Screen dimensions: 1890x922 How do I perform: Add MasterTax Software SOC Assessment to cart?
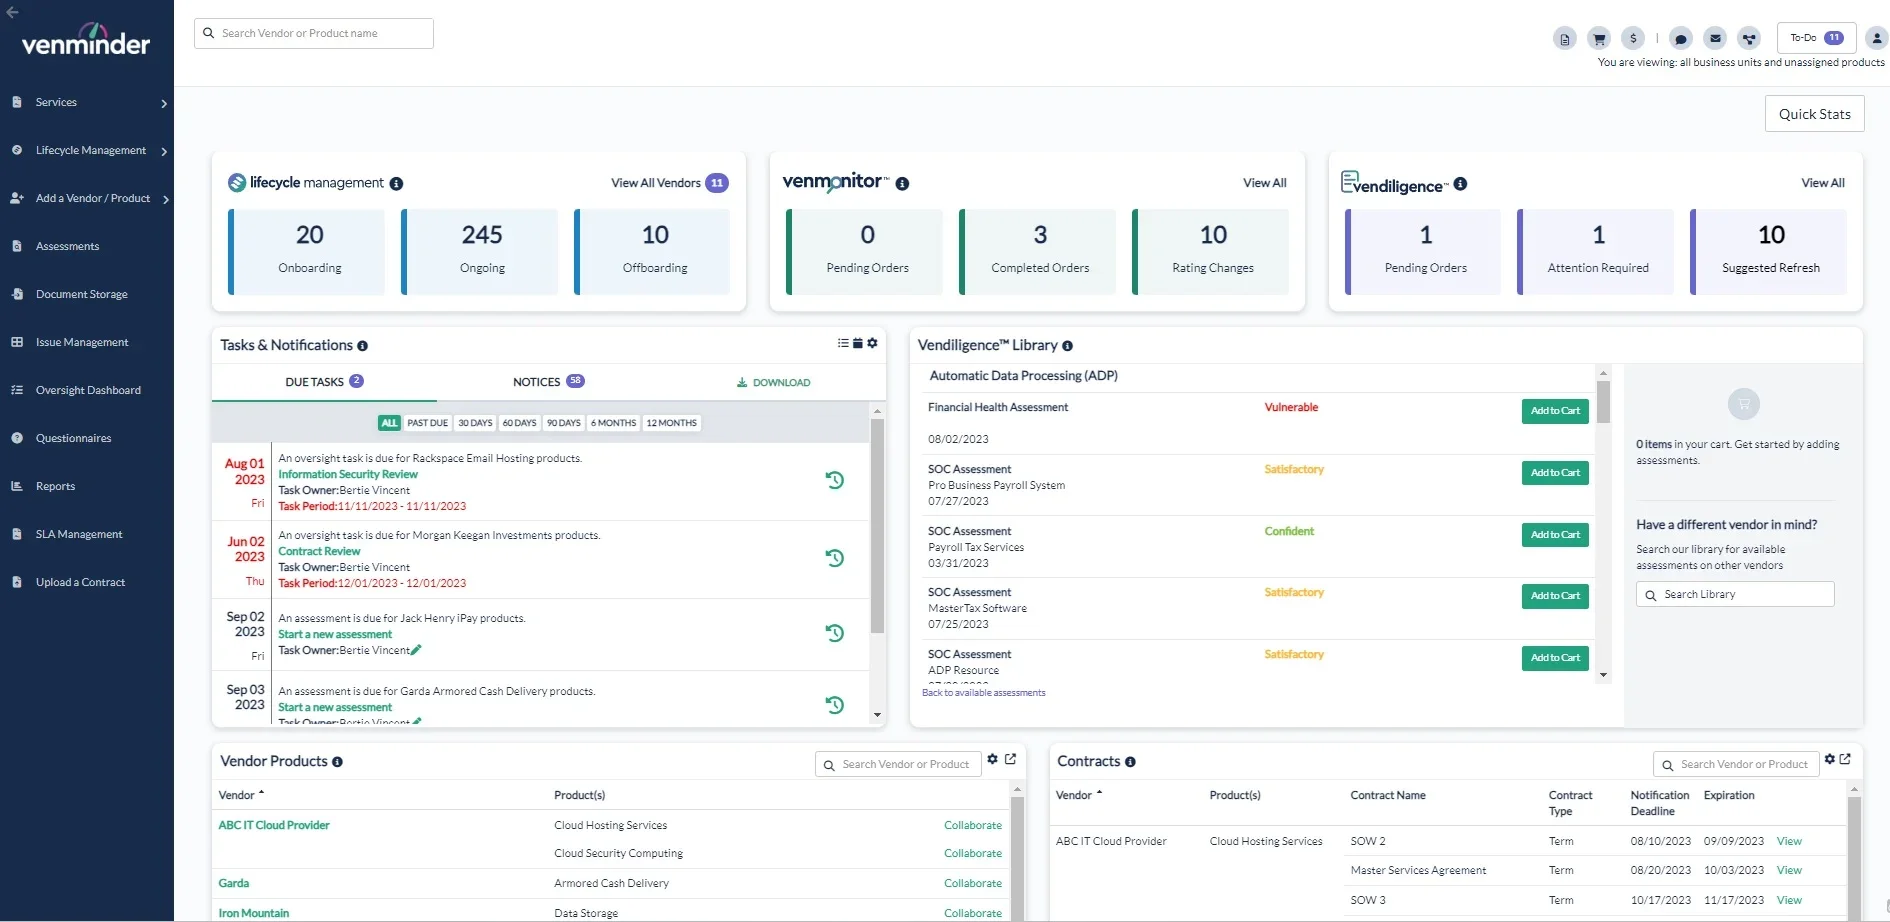[x=1553, y=596]
